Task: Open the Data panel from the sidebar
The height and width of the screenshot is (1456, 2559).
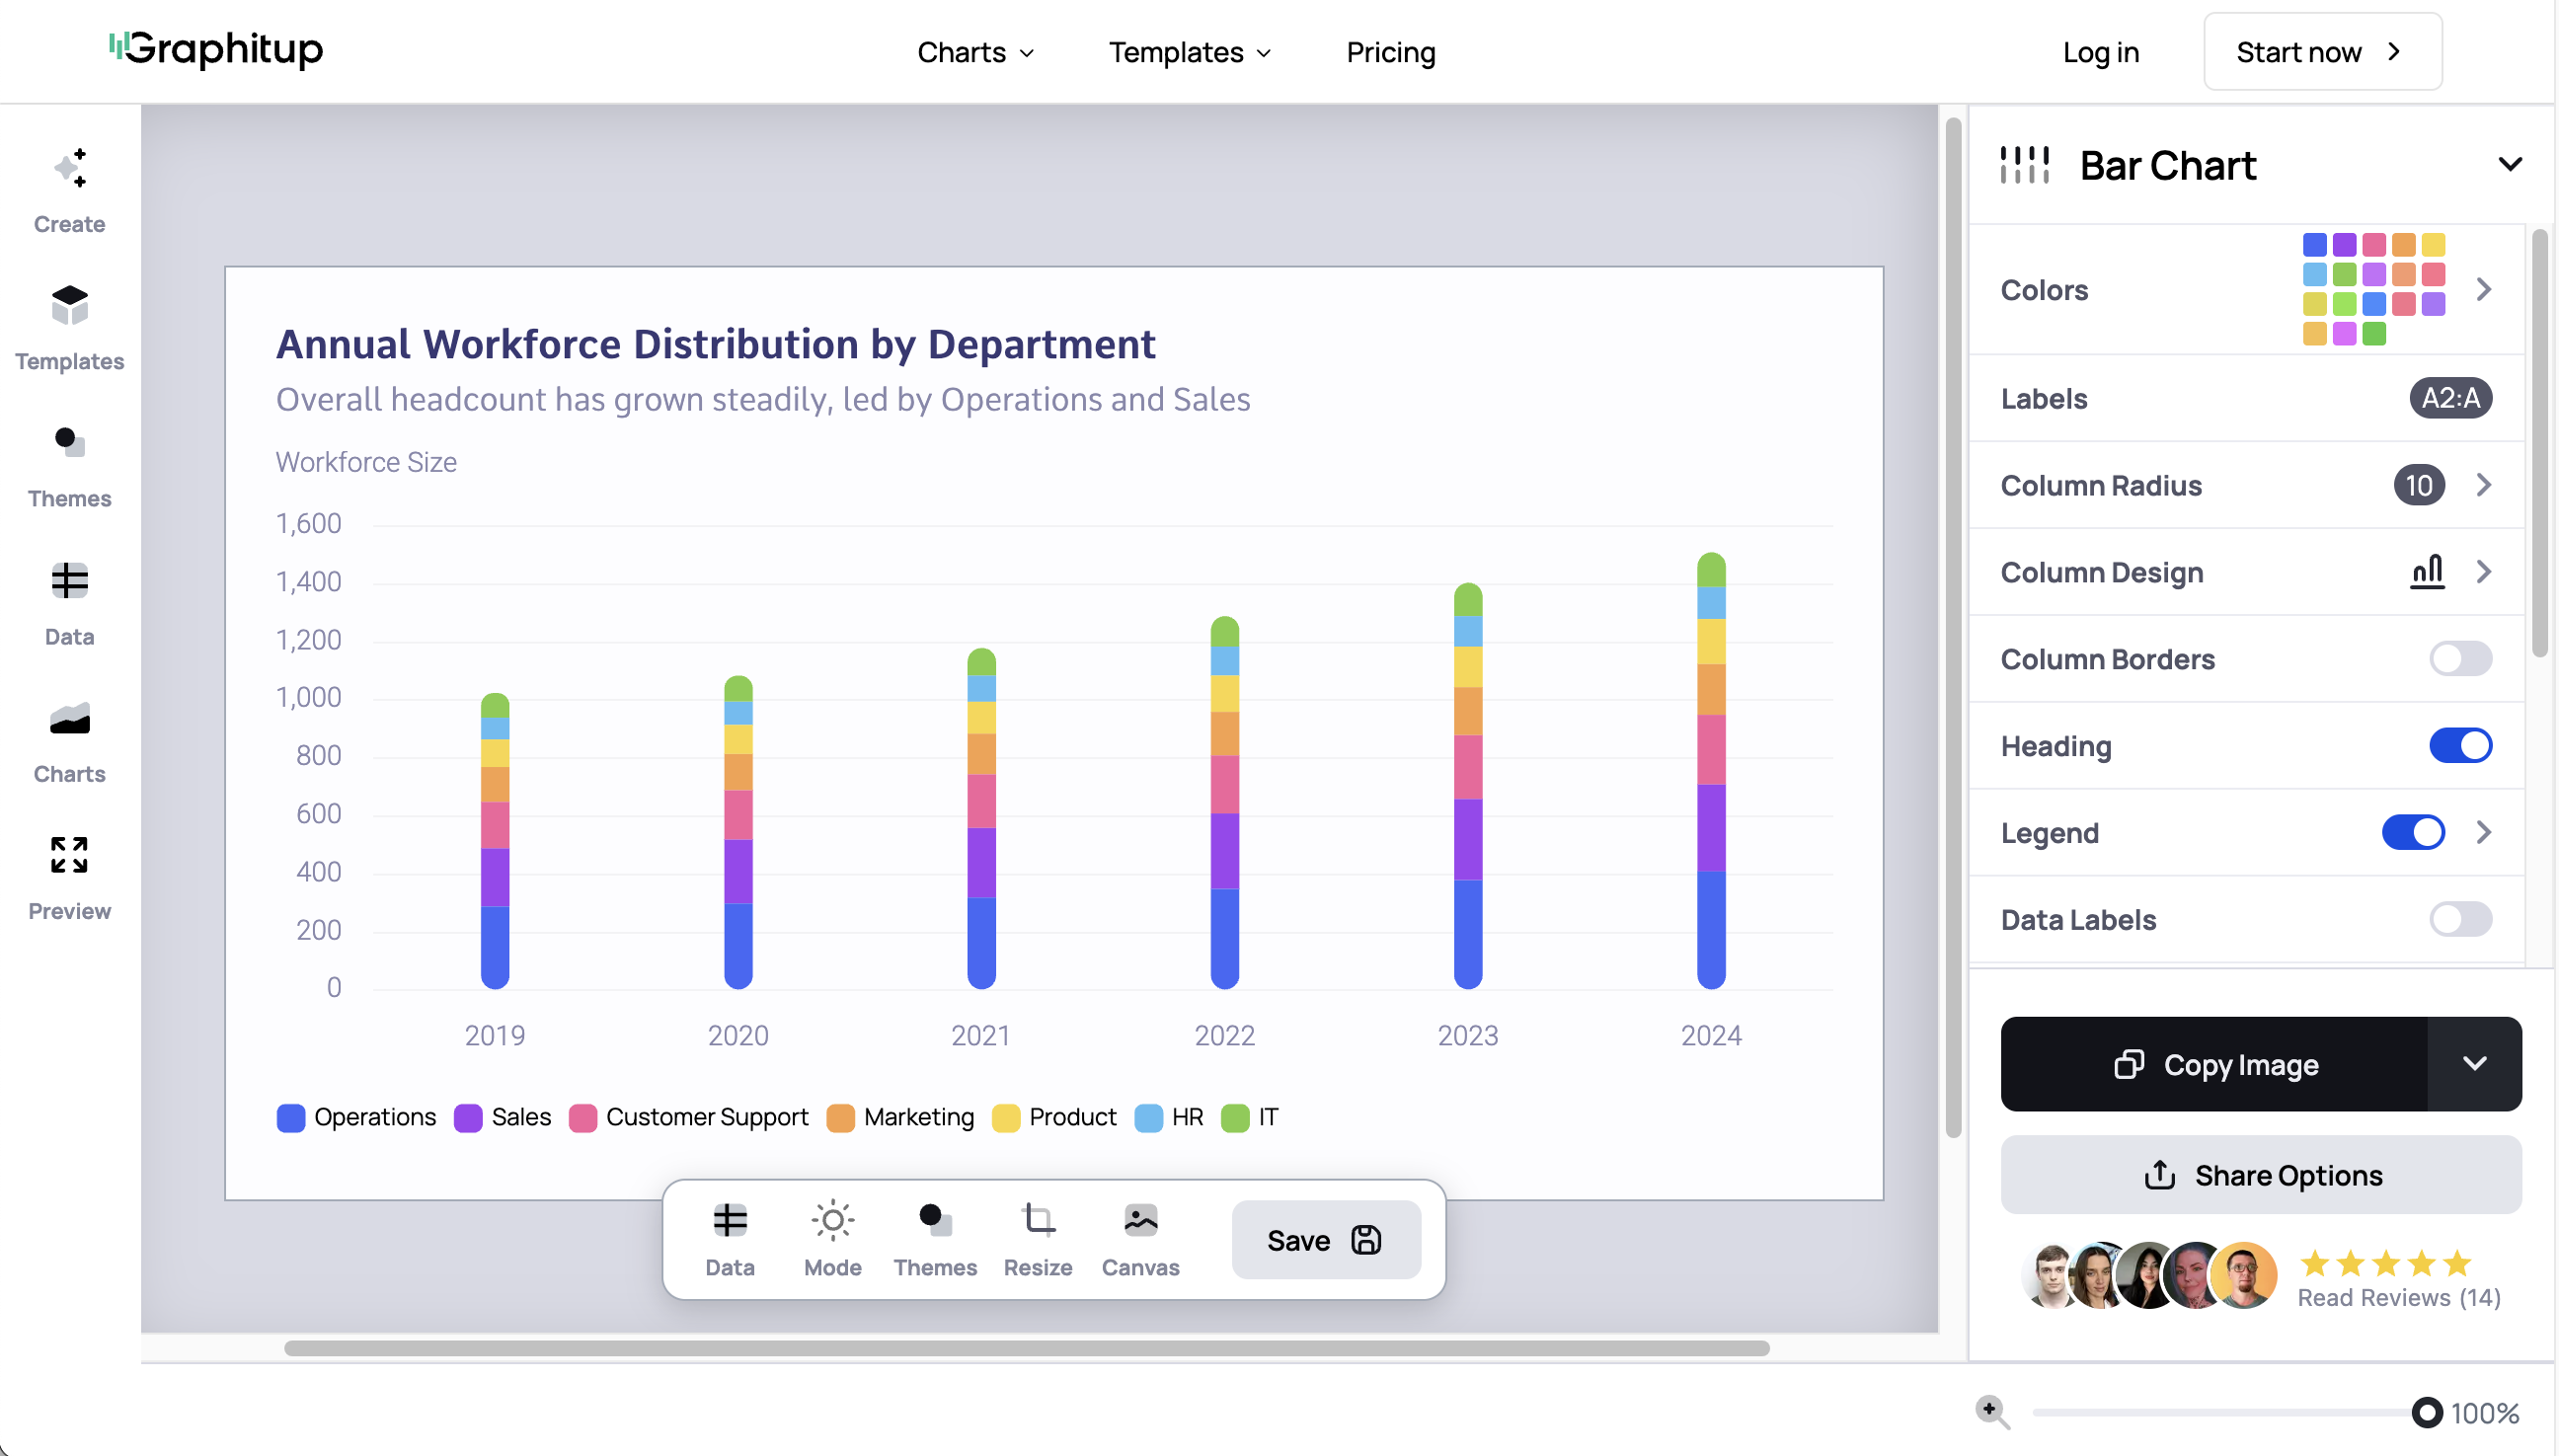Action: 68,598
